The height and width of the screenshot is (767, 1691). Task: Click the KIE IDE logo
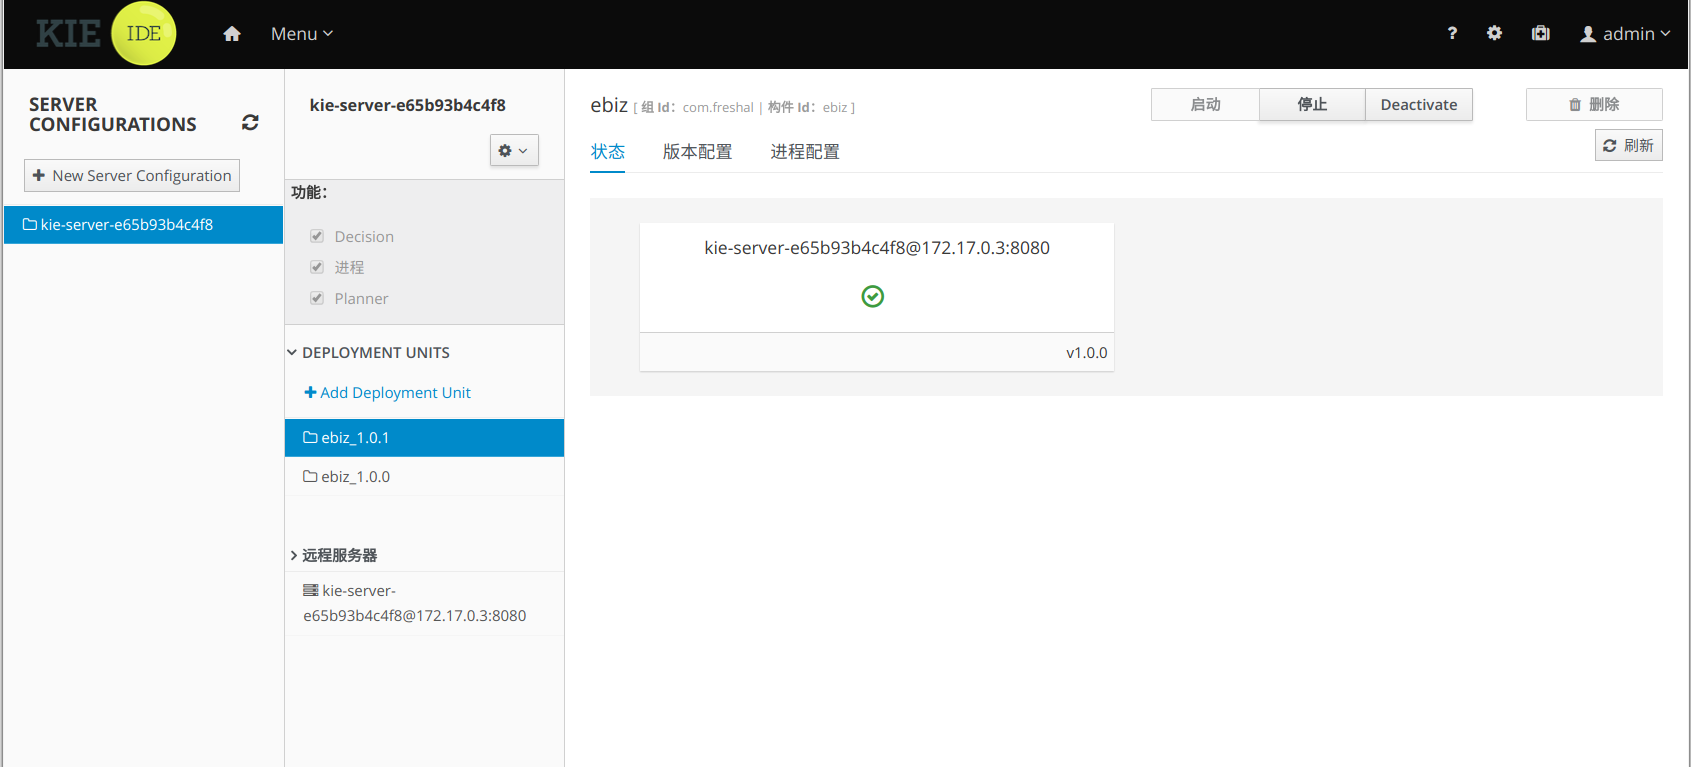[x=106, y=34]
